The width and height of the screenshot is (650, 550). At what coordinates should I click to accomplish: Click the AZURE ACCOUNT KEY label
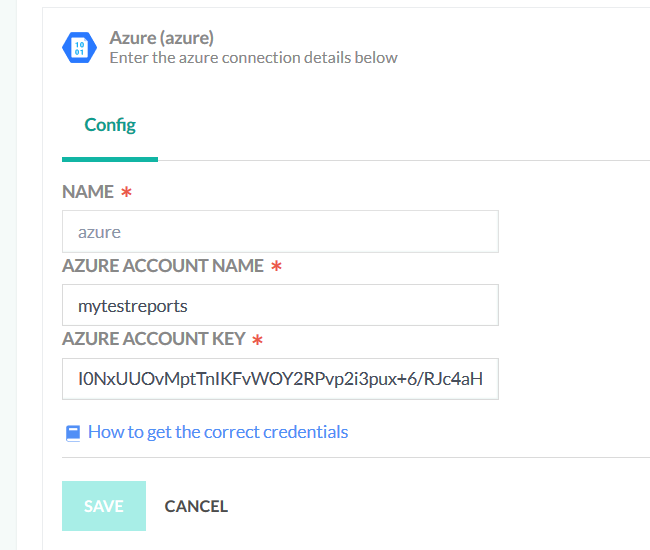[153, 340]
